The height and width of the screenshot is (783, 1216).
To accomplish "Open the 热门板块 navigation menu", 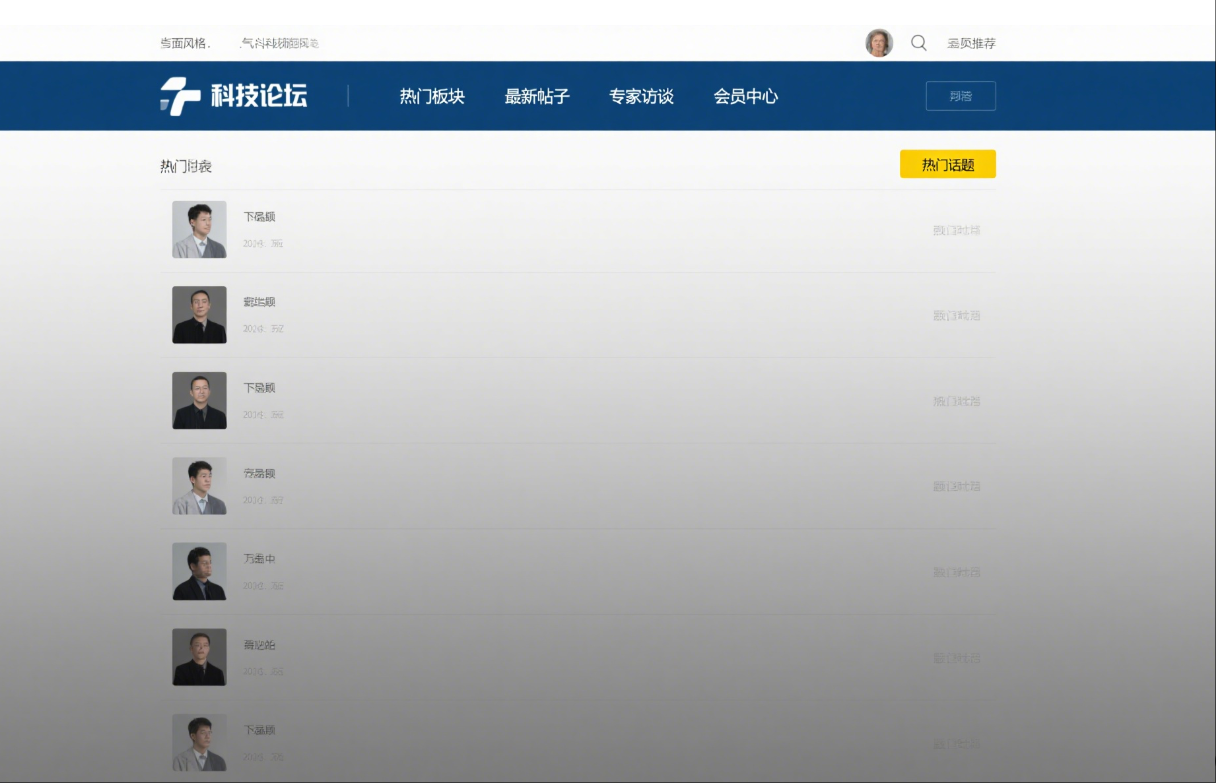I will [x=432, y=97].
